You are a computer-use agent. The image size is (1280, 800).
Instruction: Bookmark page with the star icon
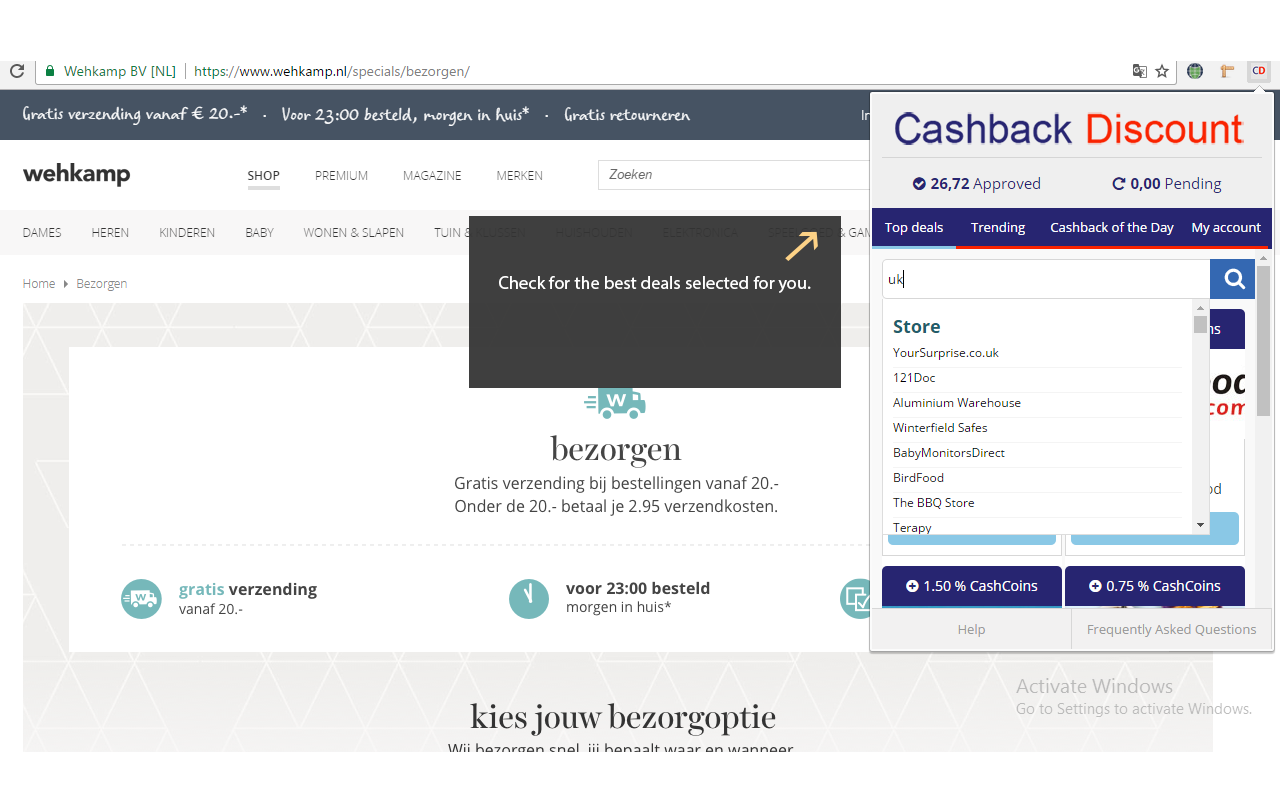point(1162,71)
